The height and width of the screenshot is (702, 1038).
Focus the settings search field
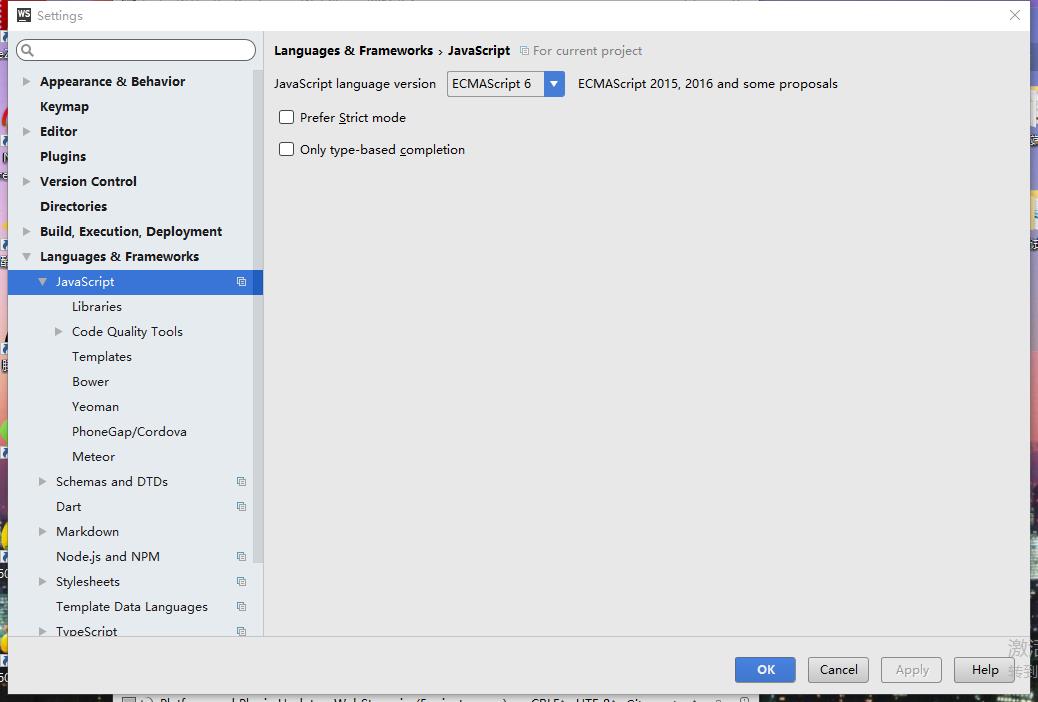pos(136,50)
